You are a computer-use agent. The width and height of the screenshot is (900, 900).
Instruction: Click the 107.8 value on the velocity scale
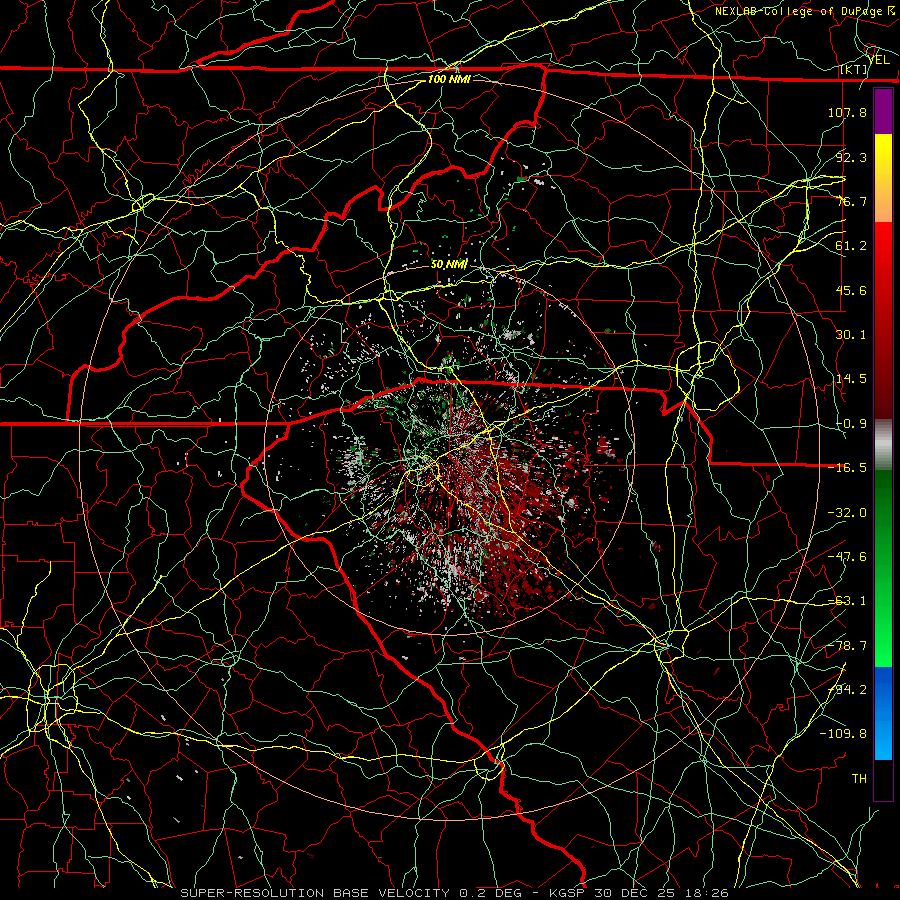847,112
